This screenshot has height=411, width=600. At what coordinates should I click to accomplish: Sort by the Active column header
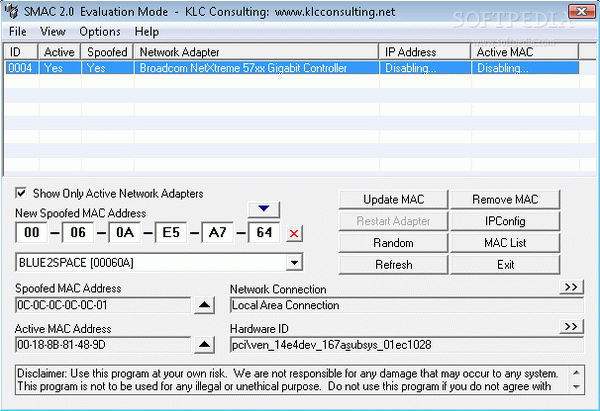[x=59, y=52]
